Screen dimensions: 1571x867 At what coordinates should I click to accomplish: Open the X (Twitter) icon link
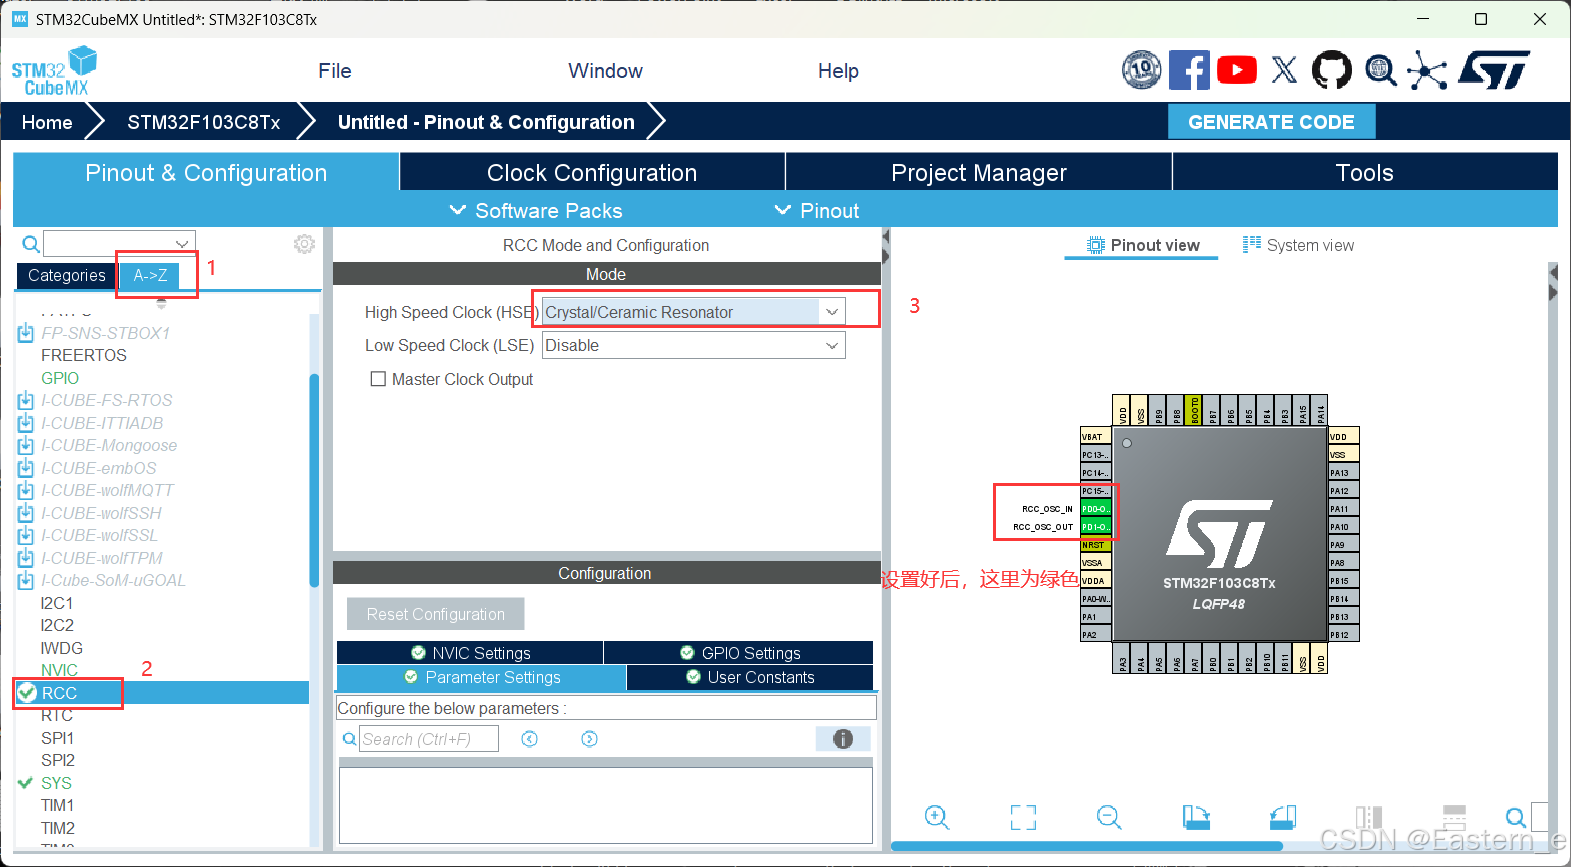1285,70
